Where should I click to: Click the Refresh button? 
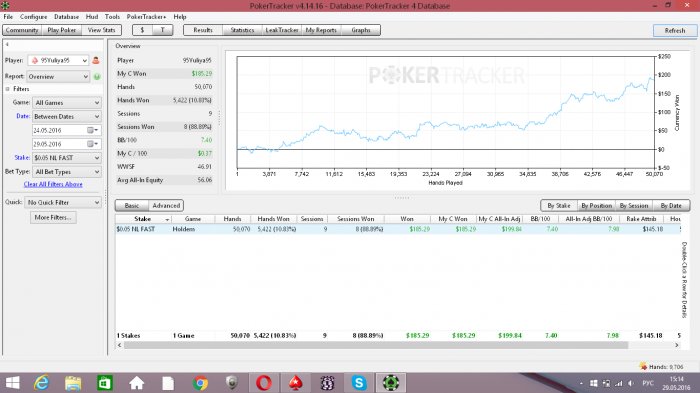point(675,30)
